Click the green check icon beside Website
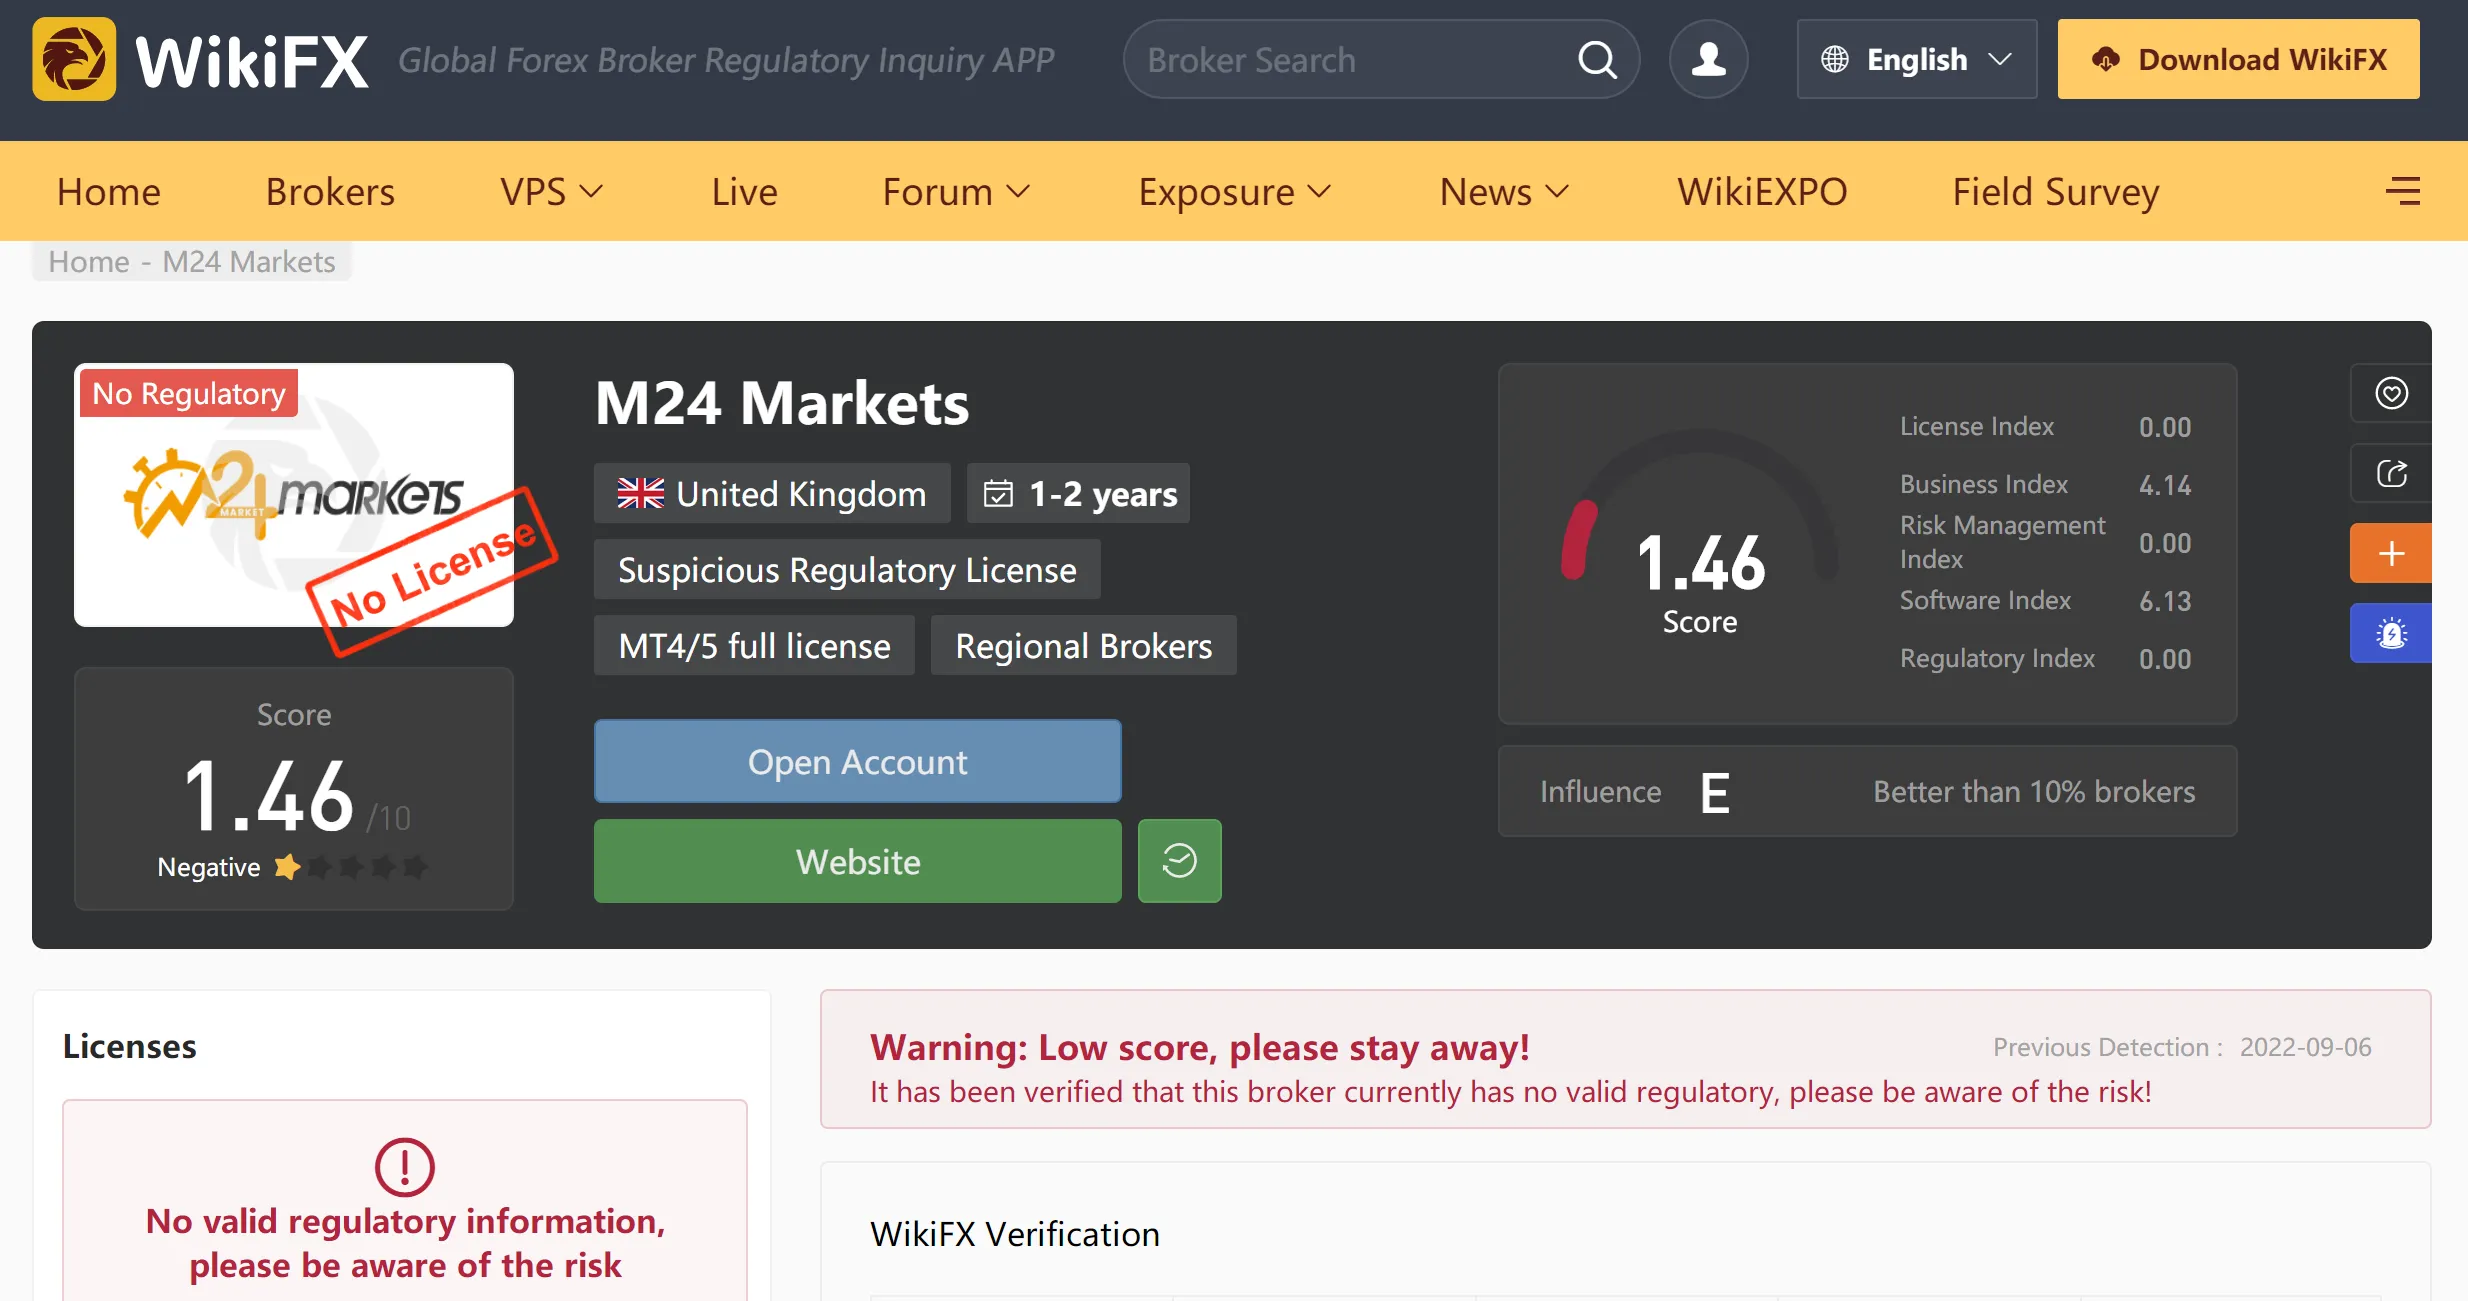Screen dimensions: 2468x1301 pos(1180,861)
